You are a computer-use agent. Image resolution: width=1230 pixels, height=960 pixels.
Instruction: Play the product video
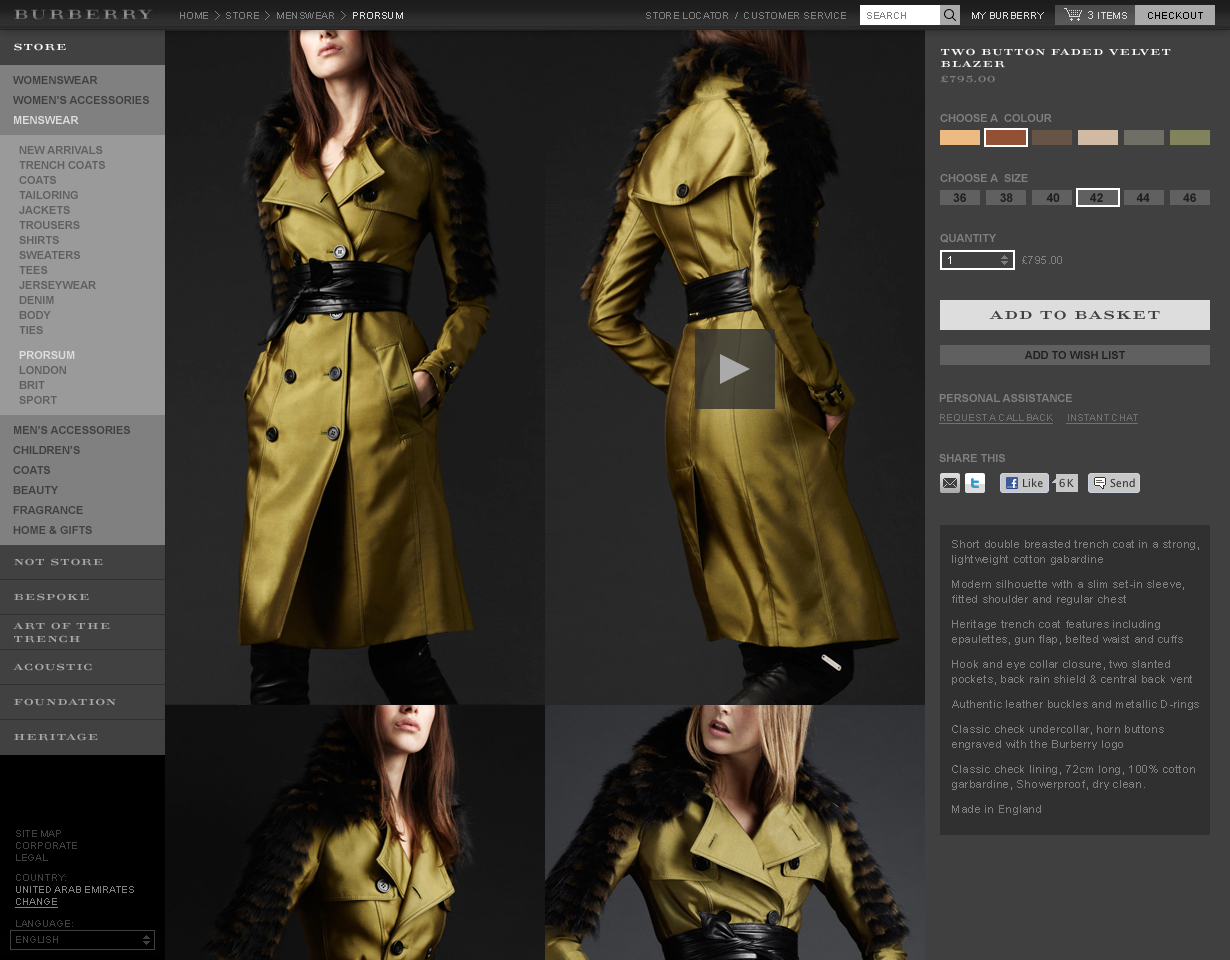coord(735,369)
